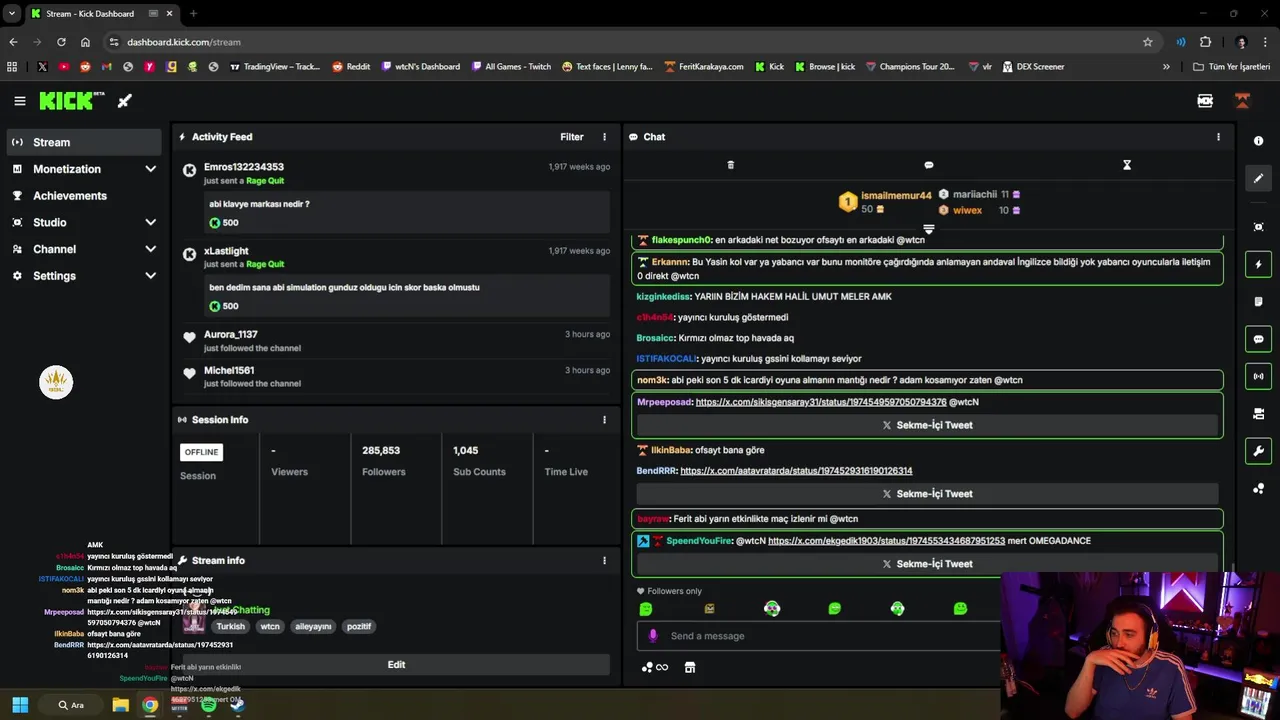Viewport: 1280px width, 720px height.
Task: Click the points infinity icon below message box
Action: (655, 668)
